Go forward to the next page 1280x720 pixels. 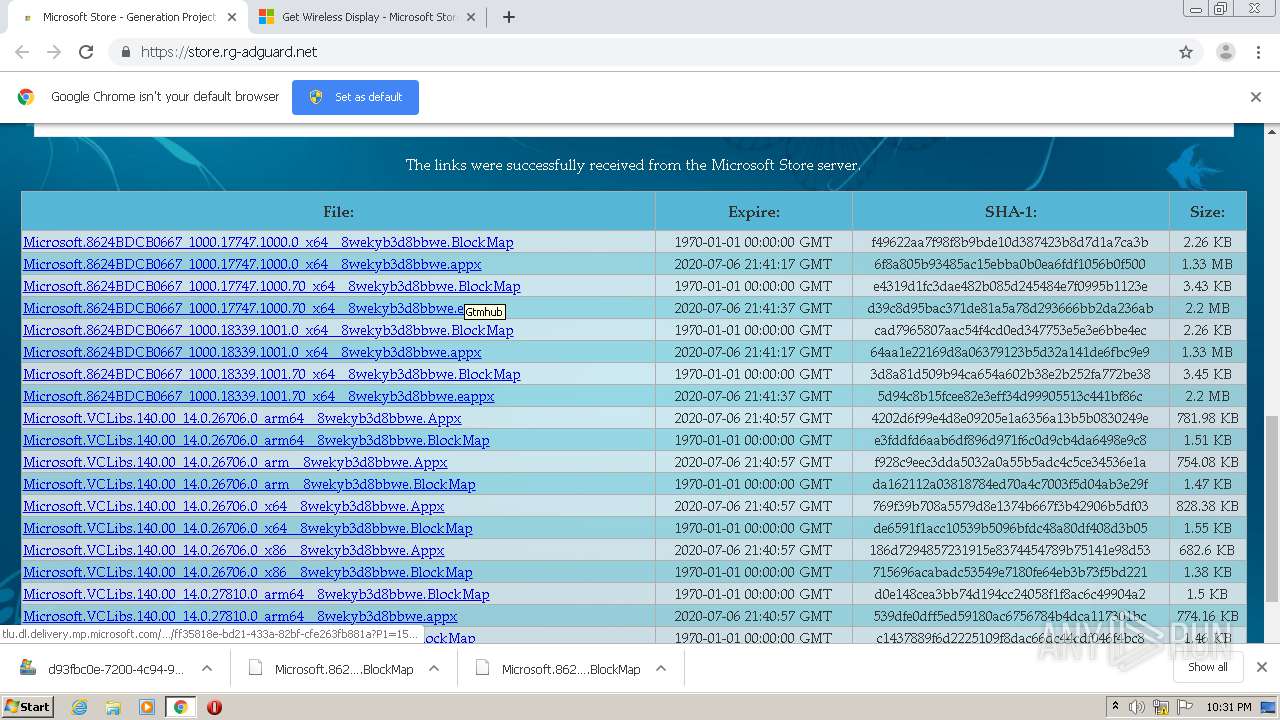tap(54, 52)
